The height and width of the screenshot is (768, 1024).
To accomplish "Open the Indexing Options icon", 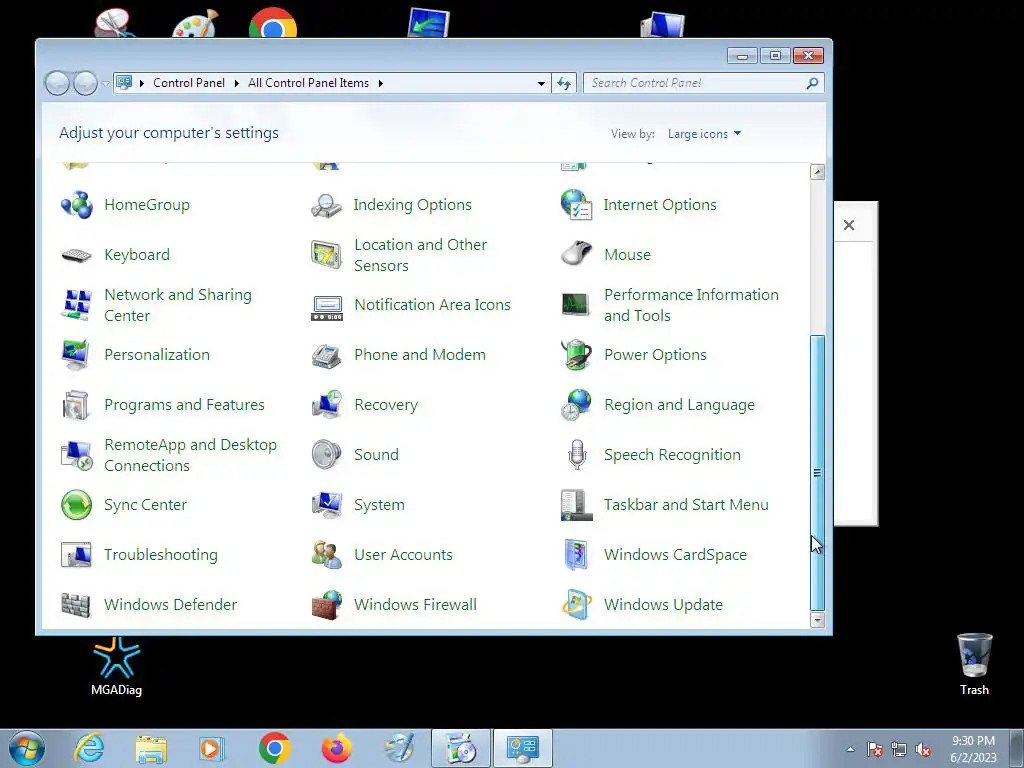I will click(x=327, y=204).
